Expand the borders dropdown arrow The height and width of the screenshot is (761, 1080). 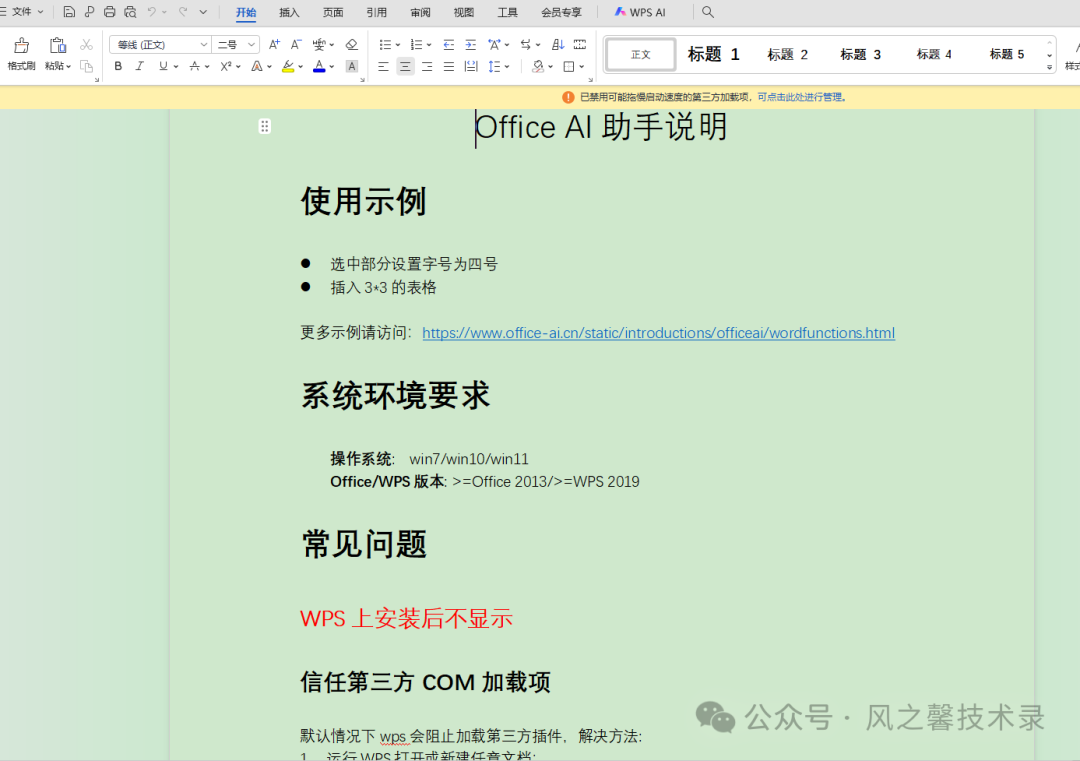pos(582,66)
